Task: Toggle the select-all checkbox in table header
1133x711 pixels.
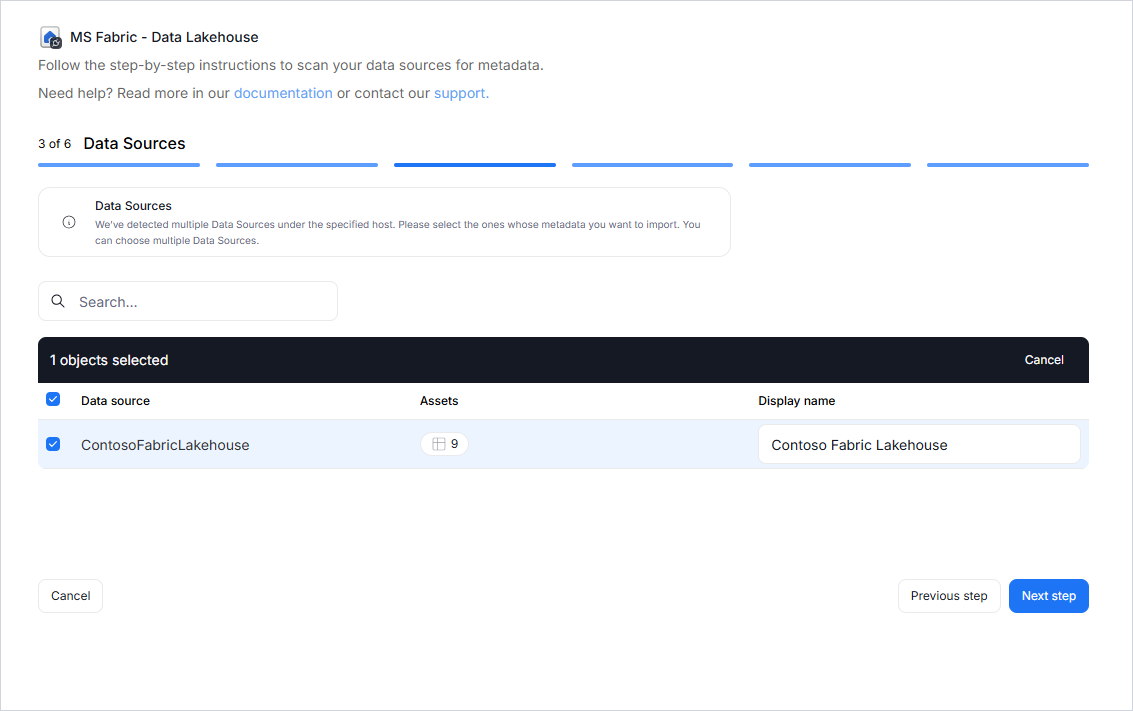Action: pyautogui.click(x=53, y=400)
